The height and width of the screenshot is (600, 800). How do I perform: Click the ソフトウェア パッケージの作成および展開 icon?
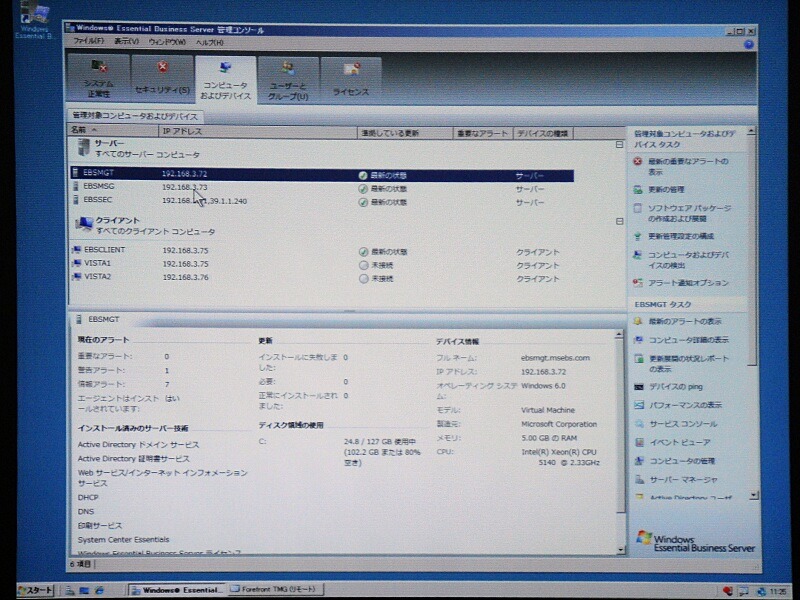point(638,208)
